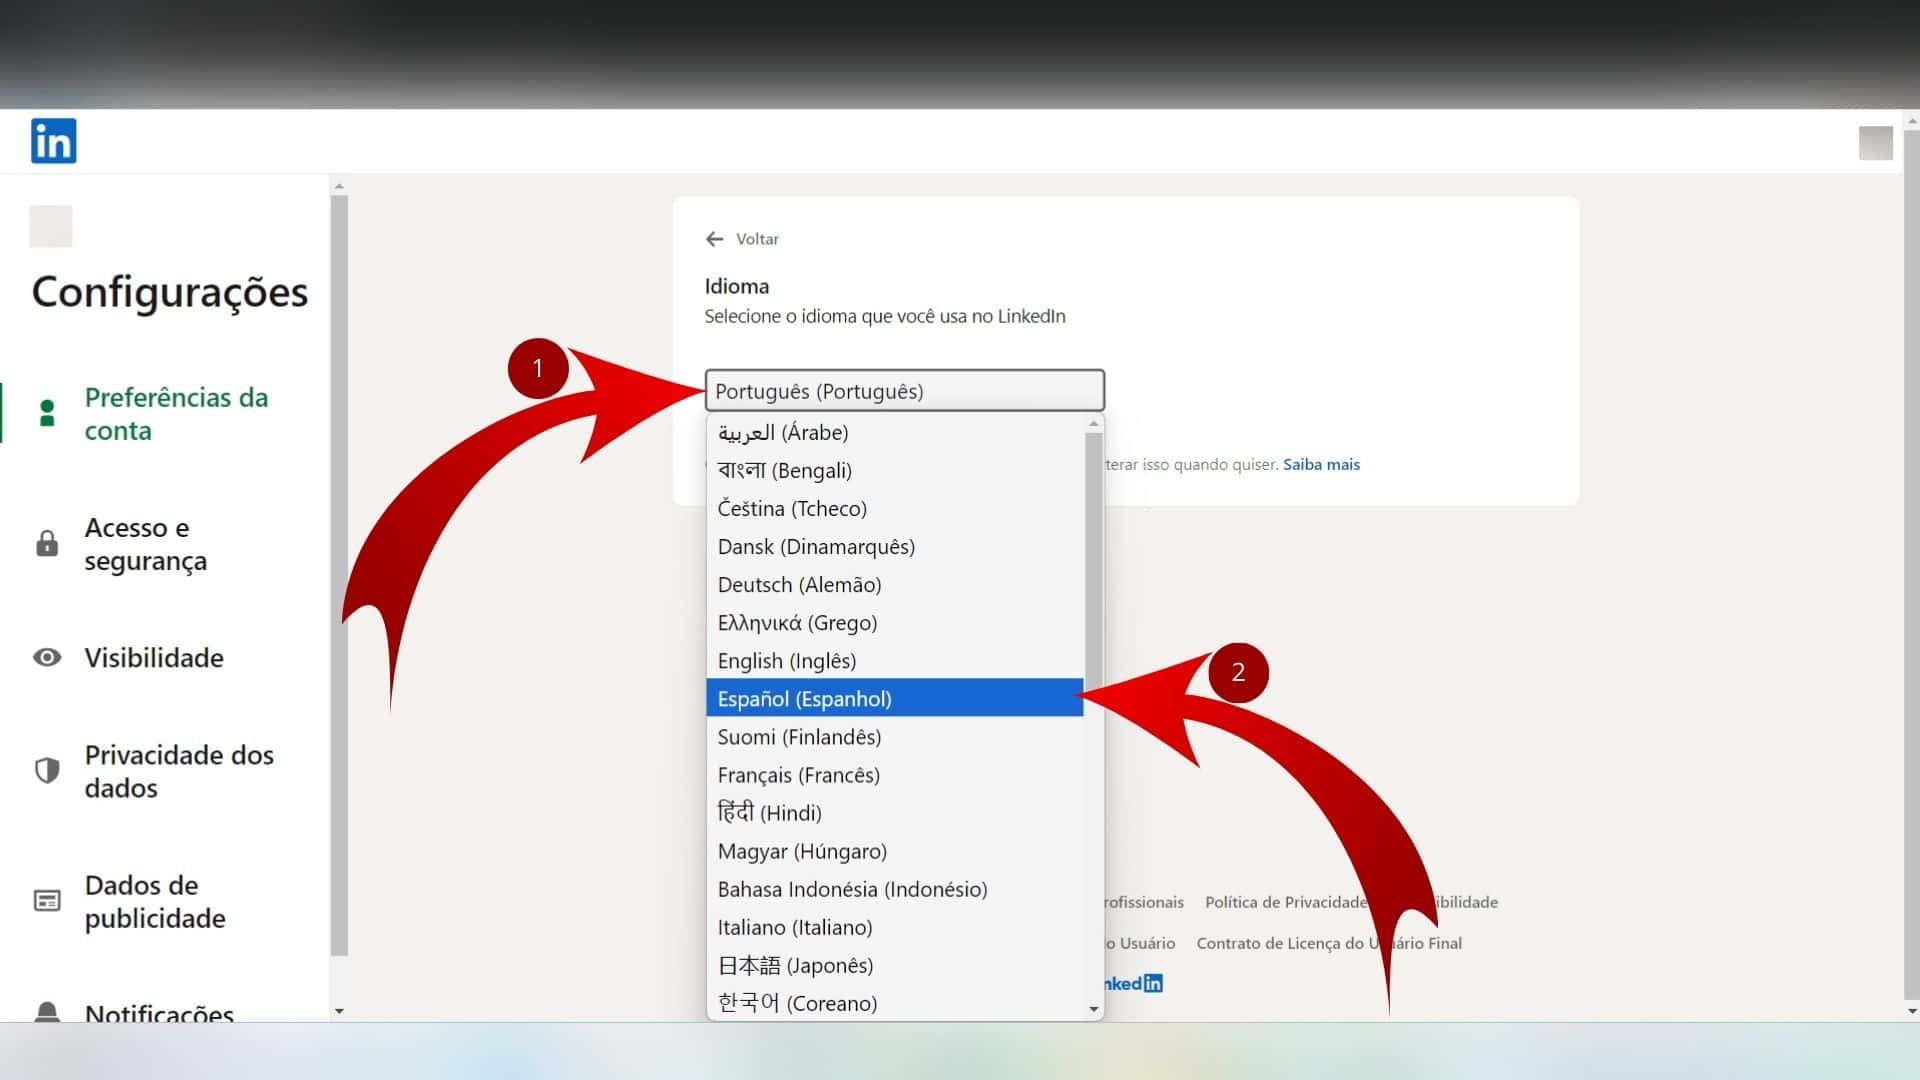The width and height of the screenshot is (1920, 1080).
Task: Click the sidebar scrollbar up arrow
Action: (339, 186)
